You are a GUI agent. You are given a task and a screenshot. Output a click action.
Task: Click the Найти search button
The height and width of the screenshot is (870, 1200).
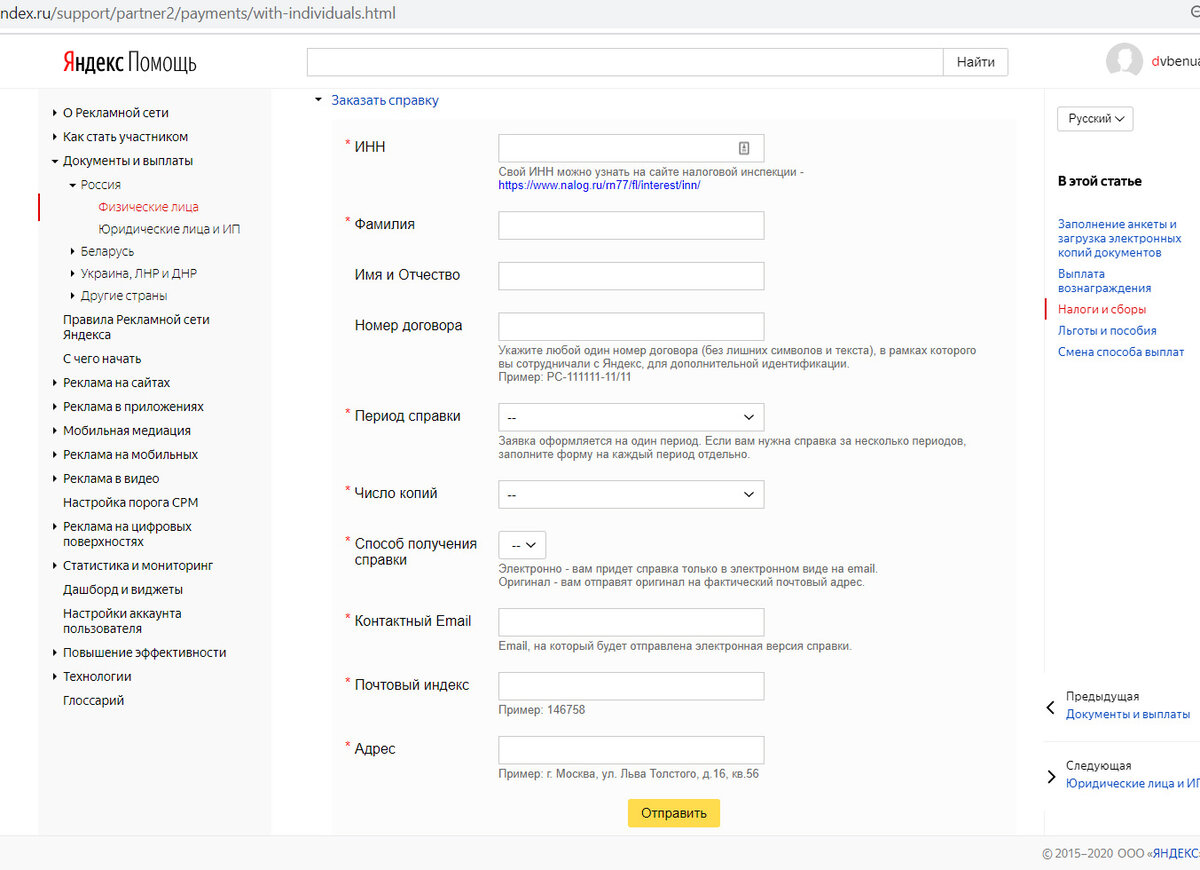(975, 62)
